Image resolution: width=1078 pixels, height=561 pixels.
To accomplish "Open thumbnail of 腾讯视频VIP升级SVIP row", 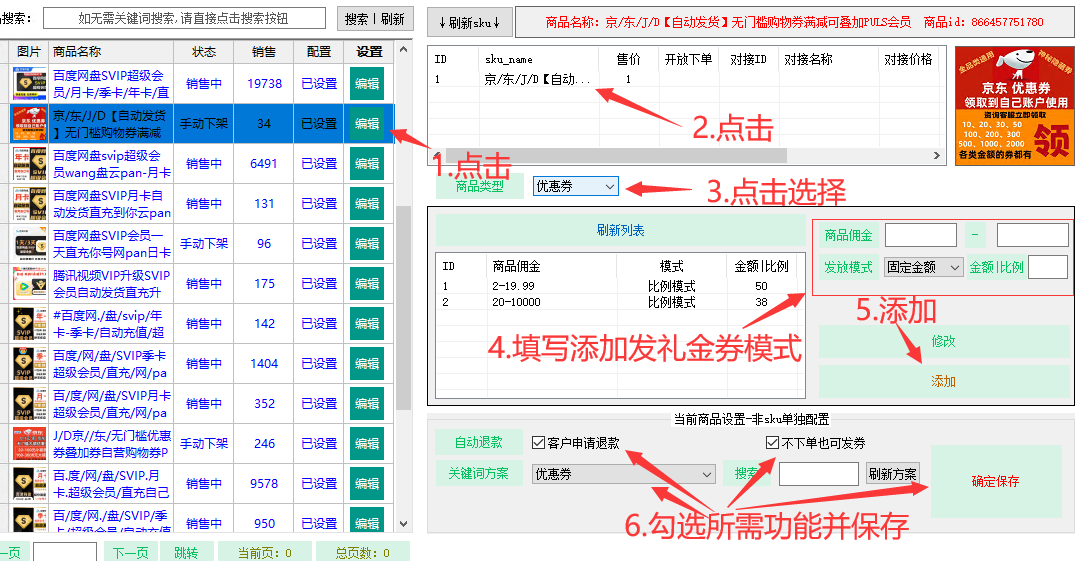I will tap(30, 283).
